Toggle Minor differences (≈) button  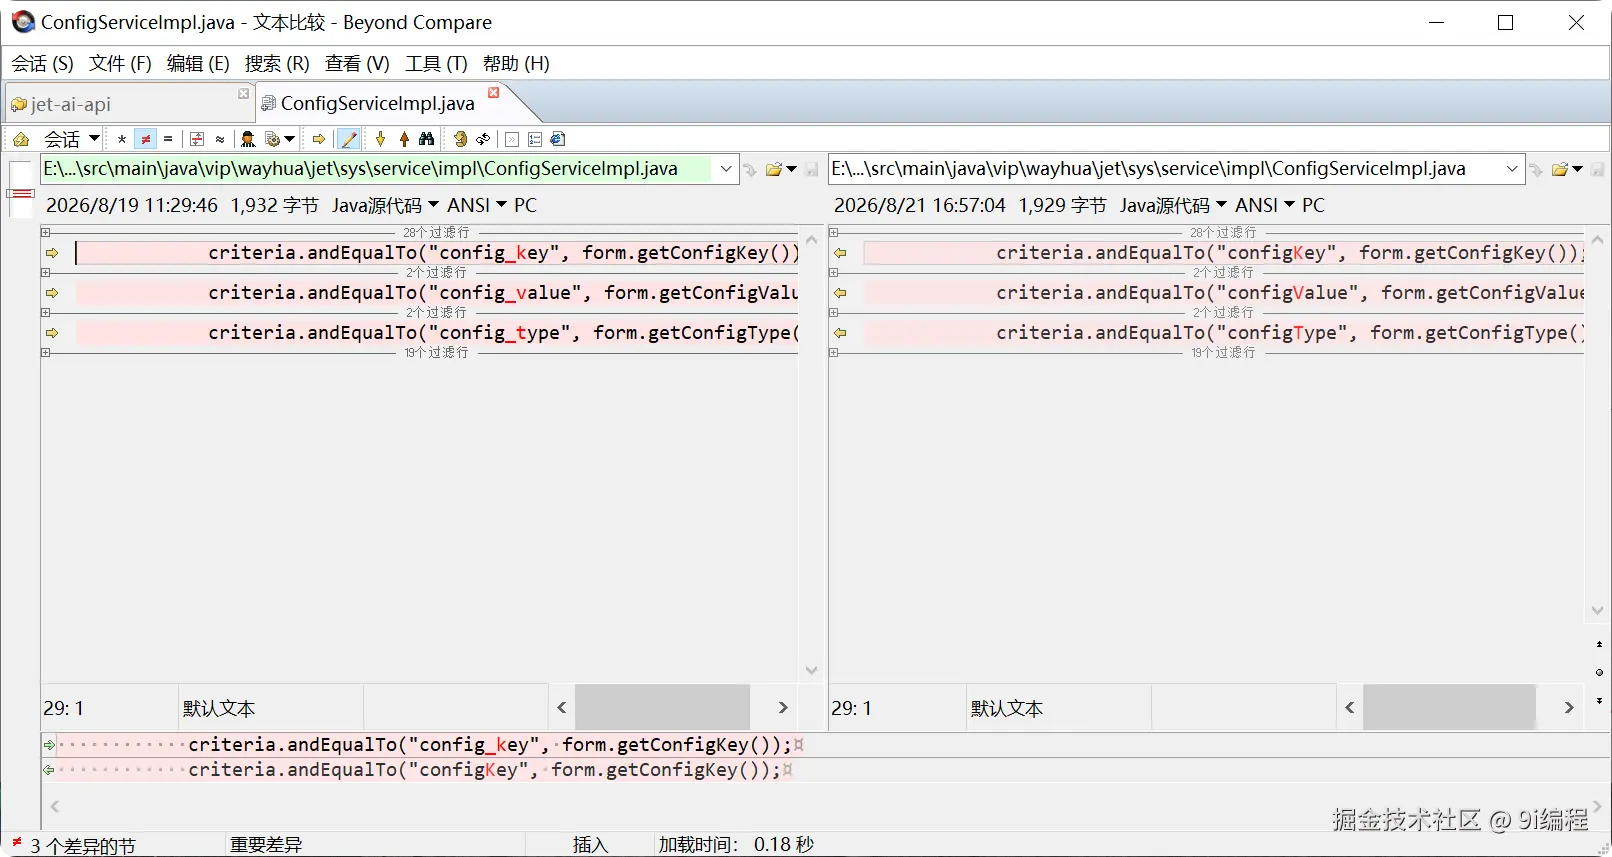(220, 139)
